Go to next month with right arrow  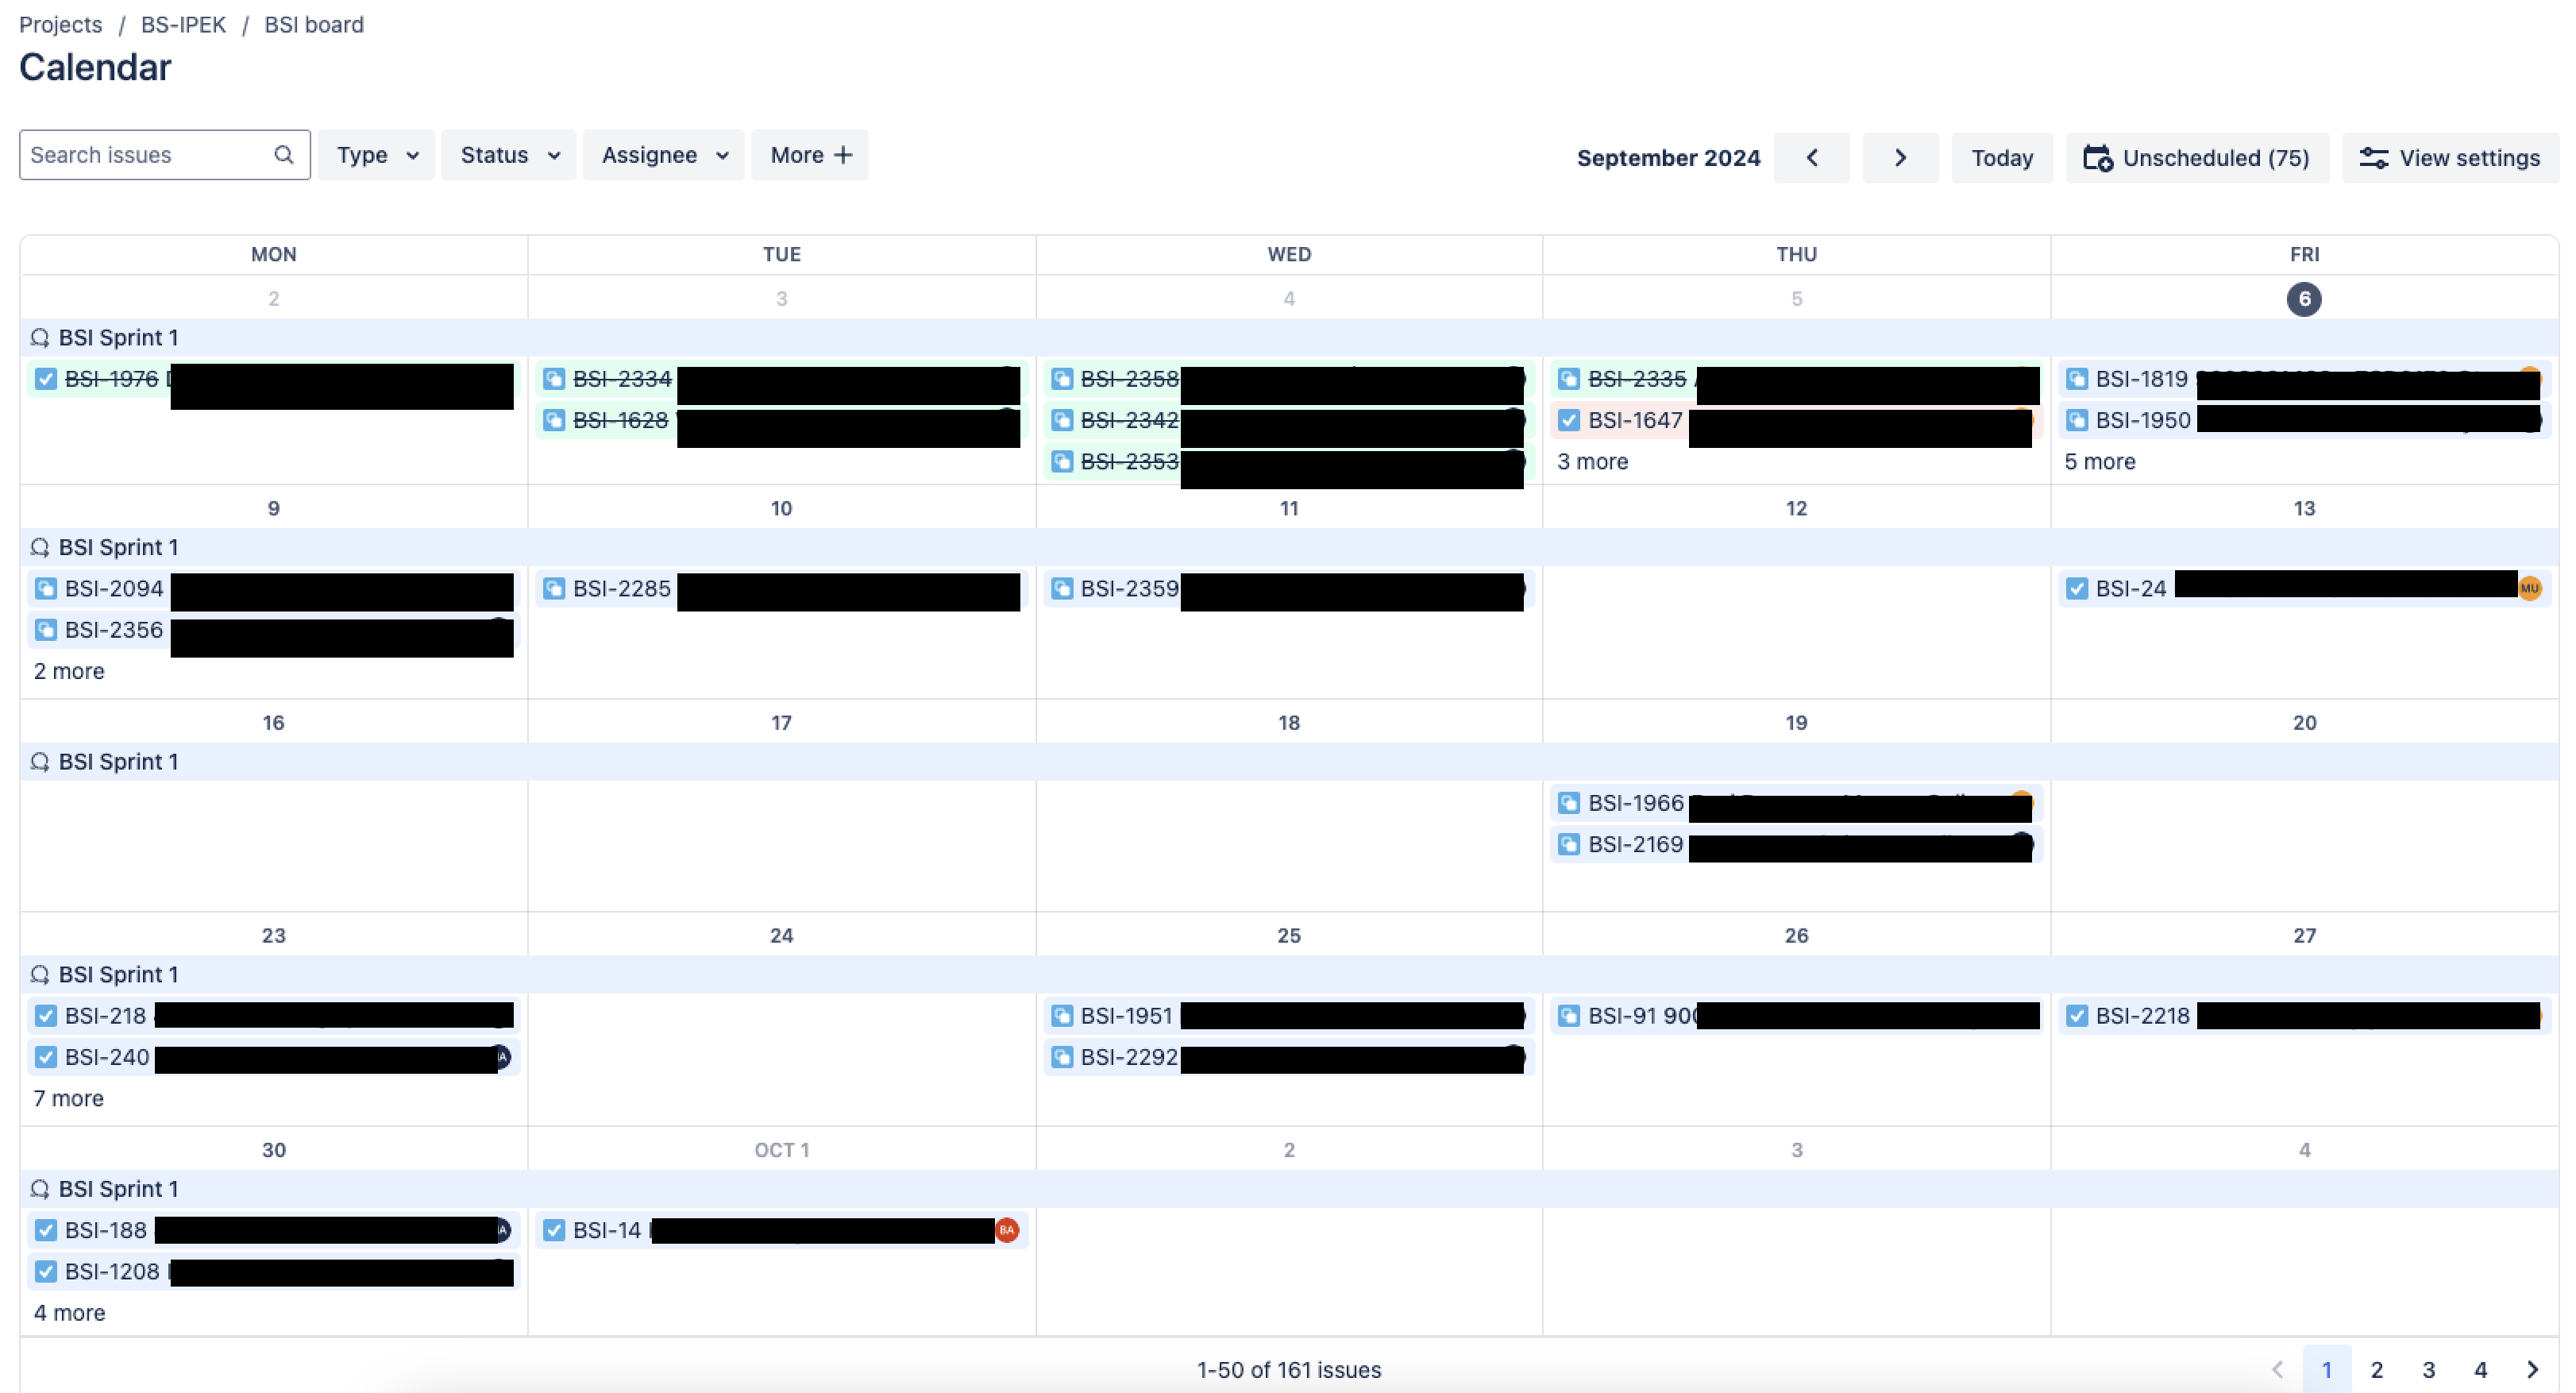[1900, 158]
